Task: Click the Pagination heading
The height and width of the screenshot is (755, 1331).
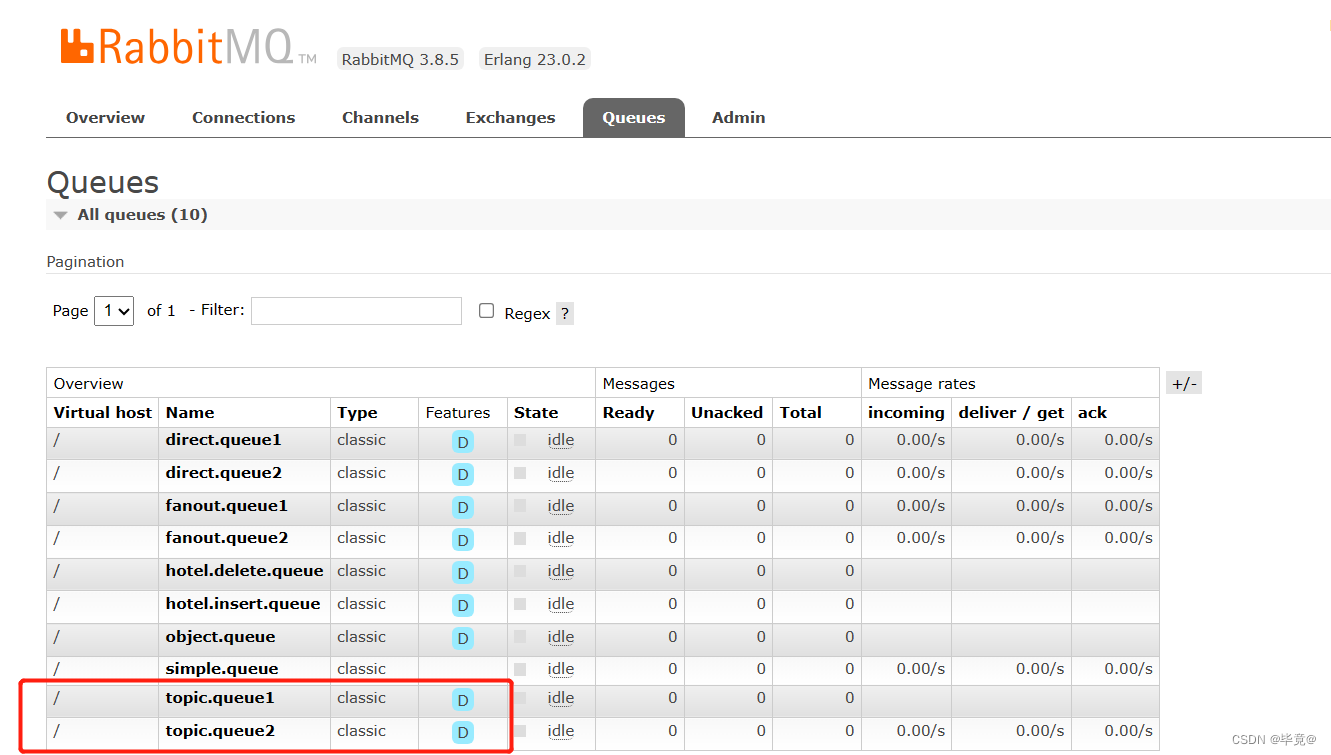Action: click(85, 261)
